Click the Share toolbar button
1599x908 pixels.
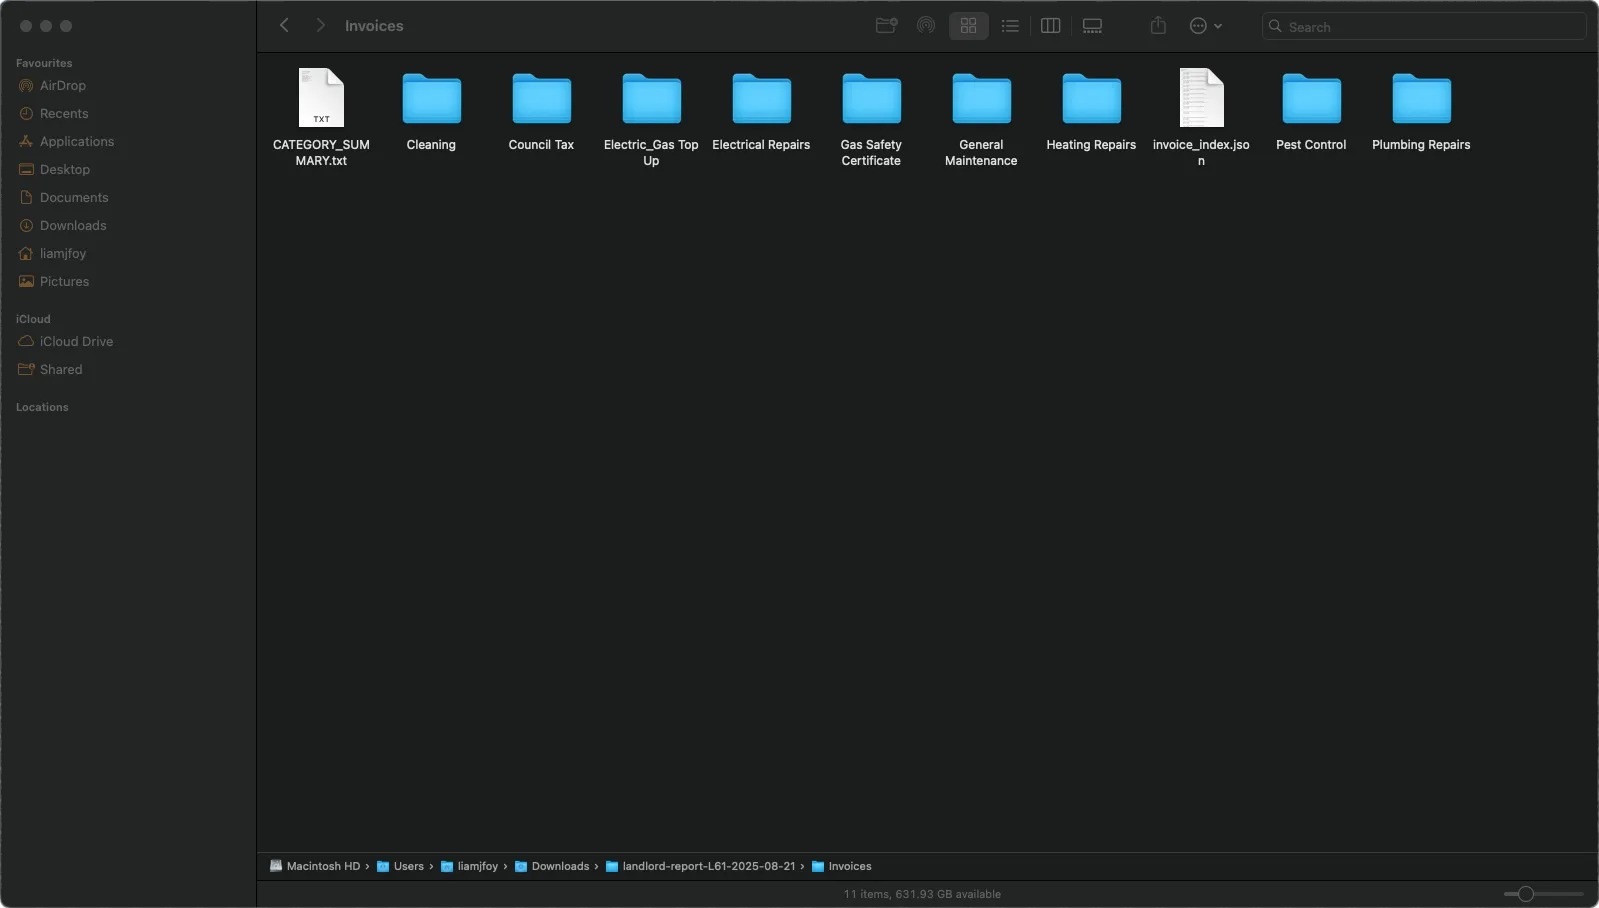pyautogui.click(x=1158, y=26)
